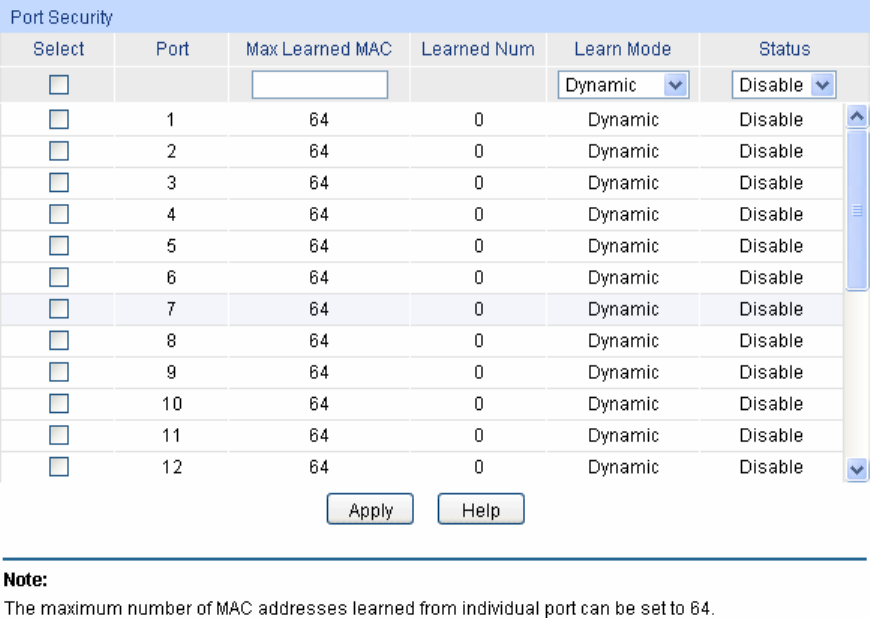Toggle the checkbox for port 7

coord(59,309)
